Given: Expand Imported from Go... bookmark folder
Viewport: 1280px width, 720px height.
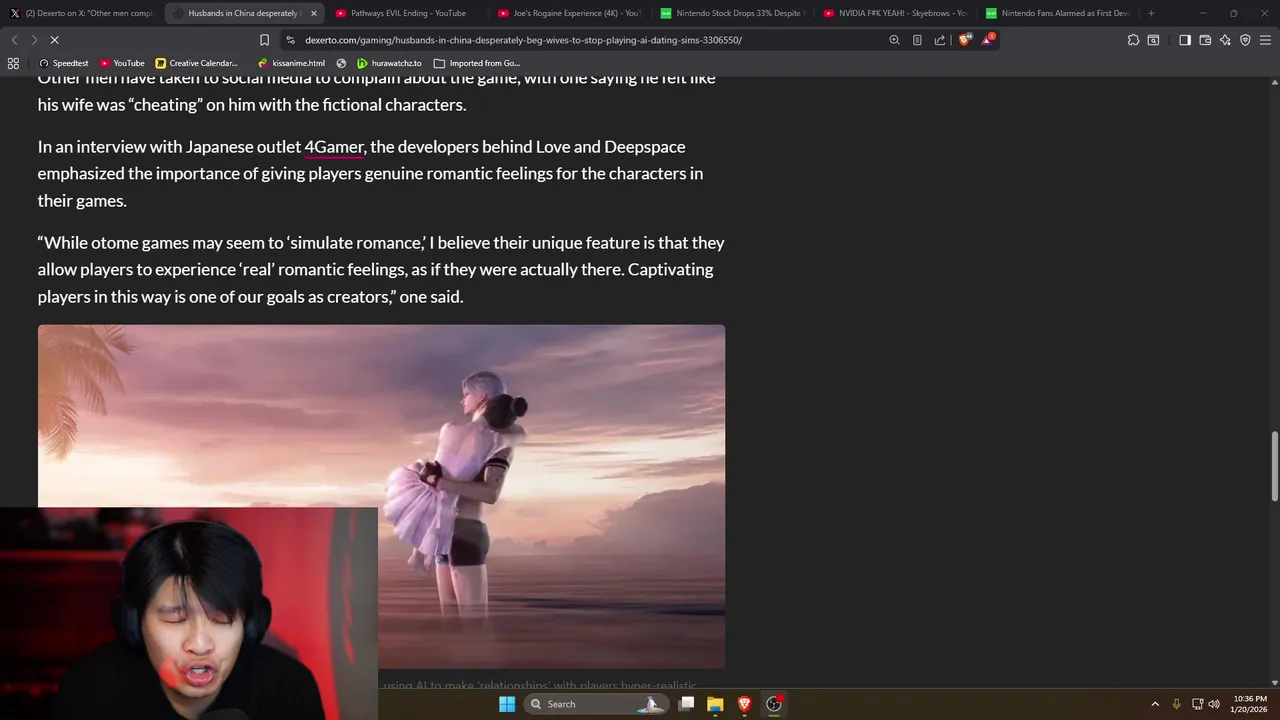Looking at the screenshot, I should pyautogui.click(x=477, y=63).
